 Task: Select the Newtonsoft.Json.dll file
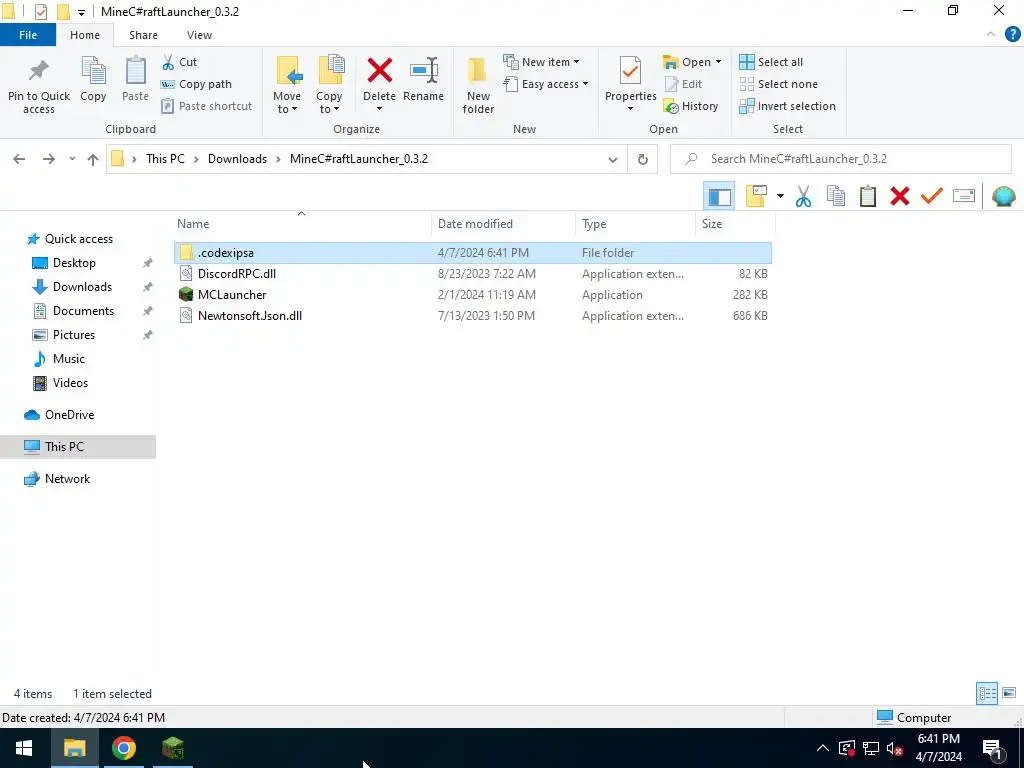pos(473,315)
